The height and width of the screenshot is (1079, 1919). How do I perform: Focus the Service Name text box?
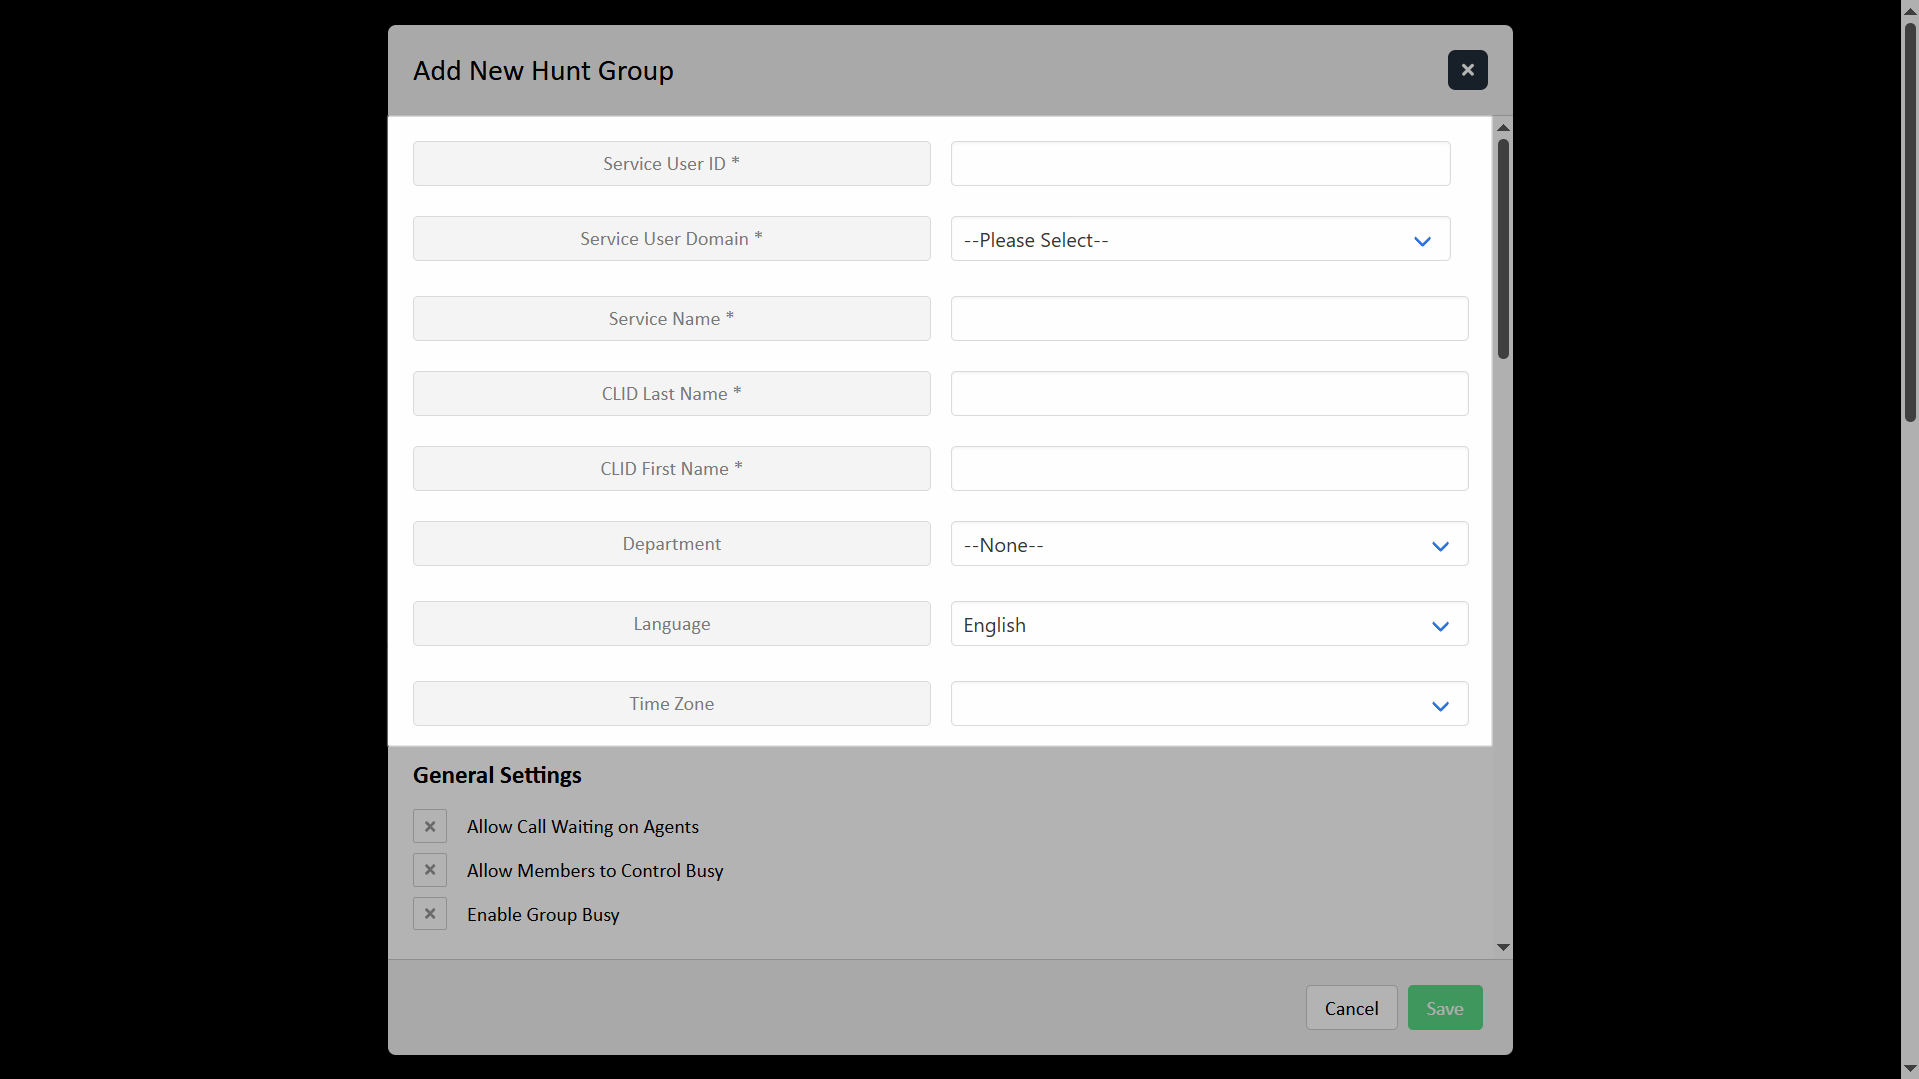[x=1209, y=319]
